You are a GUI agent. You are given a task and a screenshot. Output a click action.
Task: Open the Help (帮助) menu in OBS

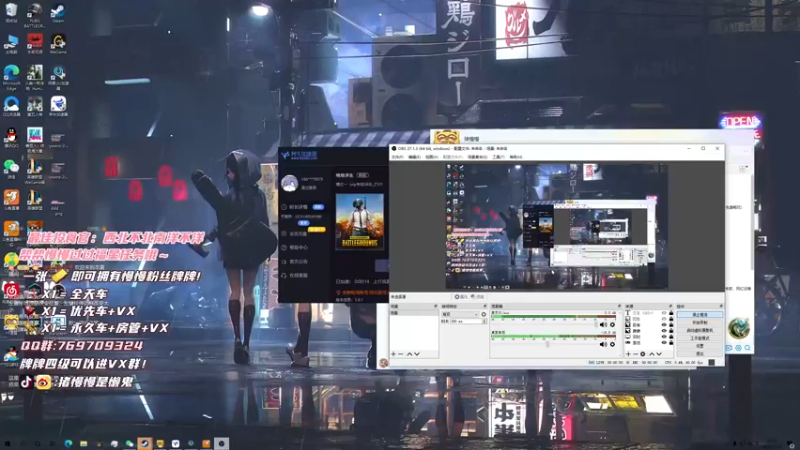click(516, 157)
